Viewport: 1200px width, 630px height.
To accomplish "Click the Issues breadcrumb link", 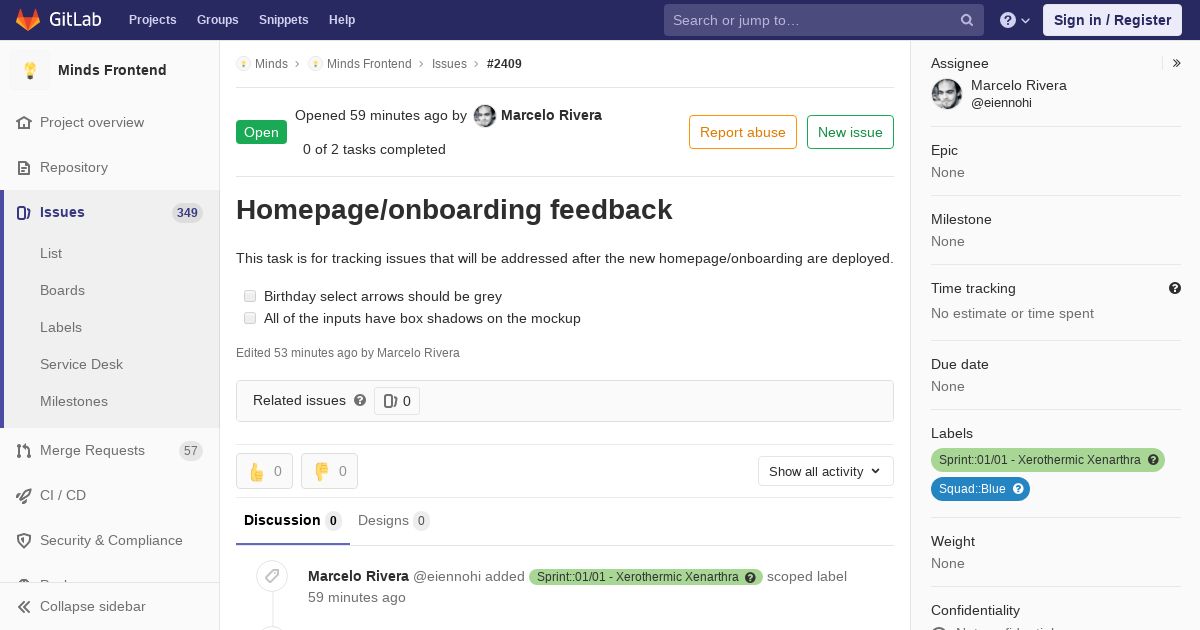I will point(449,64).
